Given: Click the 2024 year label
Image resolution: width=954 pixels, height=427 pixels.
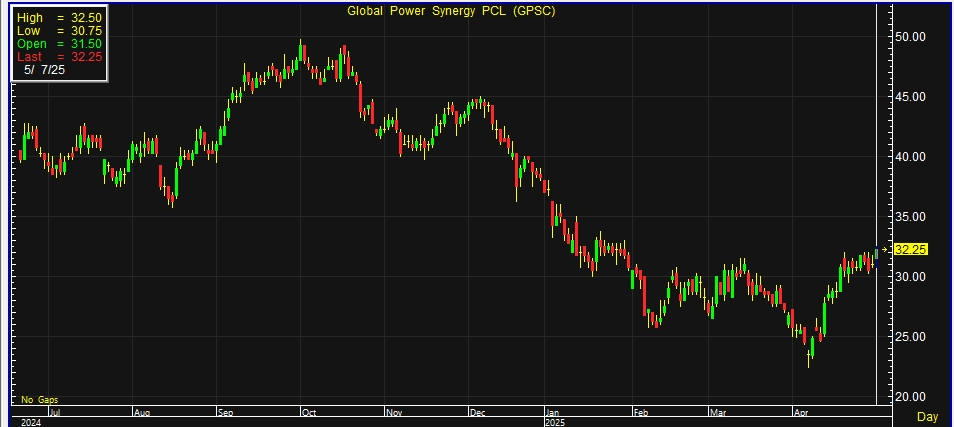Looking at the screenshot, I should pos(30,422).
